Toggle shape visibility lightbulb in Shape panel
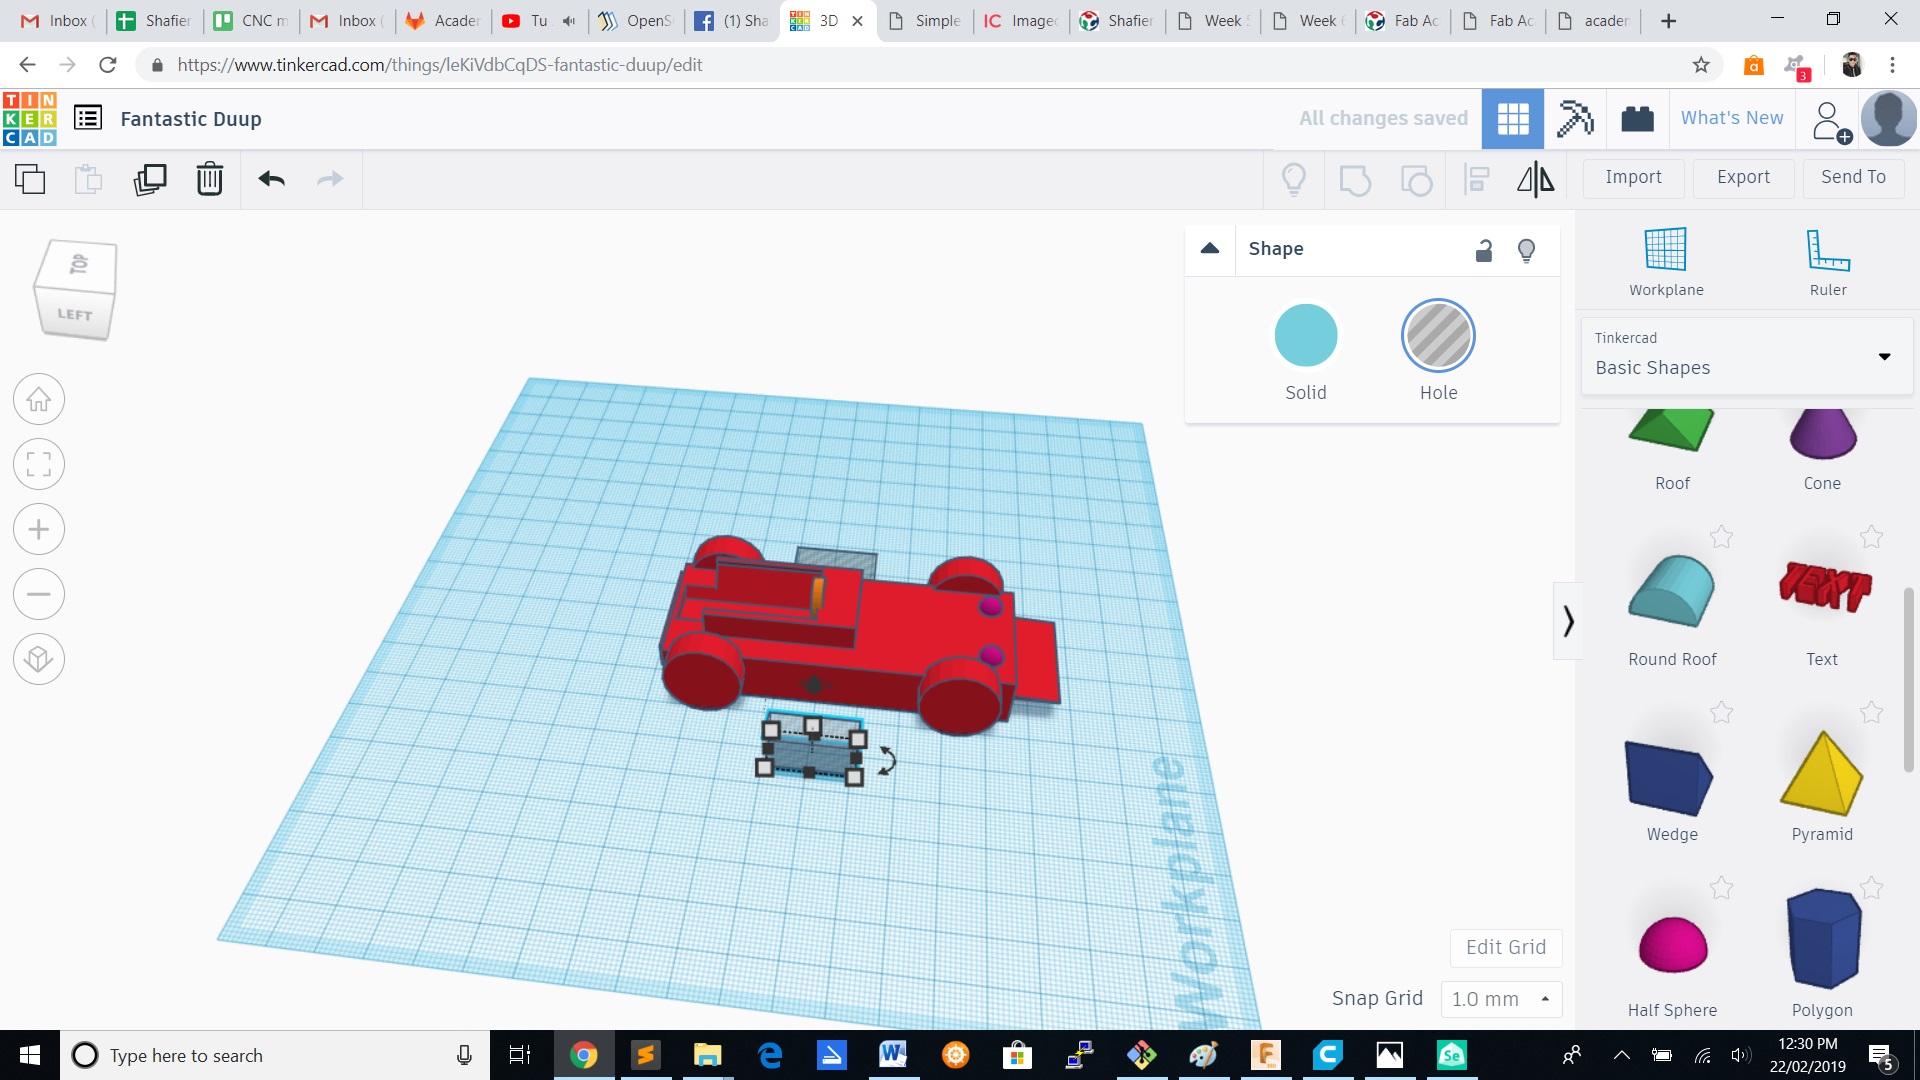Screen dimensions: 1920x1080 (x=1526, y=250)
